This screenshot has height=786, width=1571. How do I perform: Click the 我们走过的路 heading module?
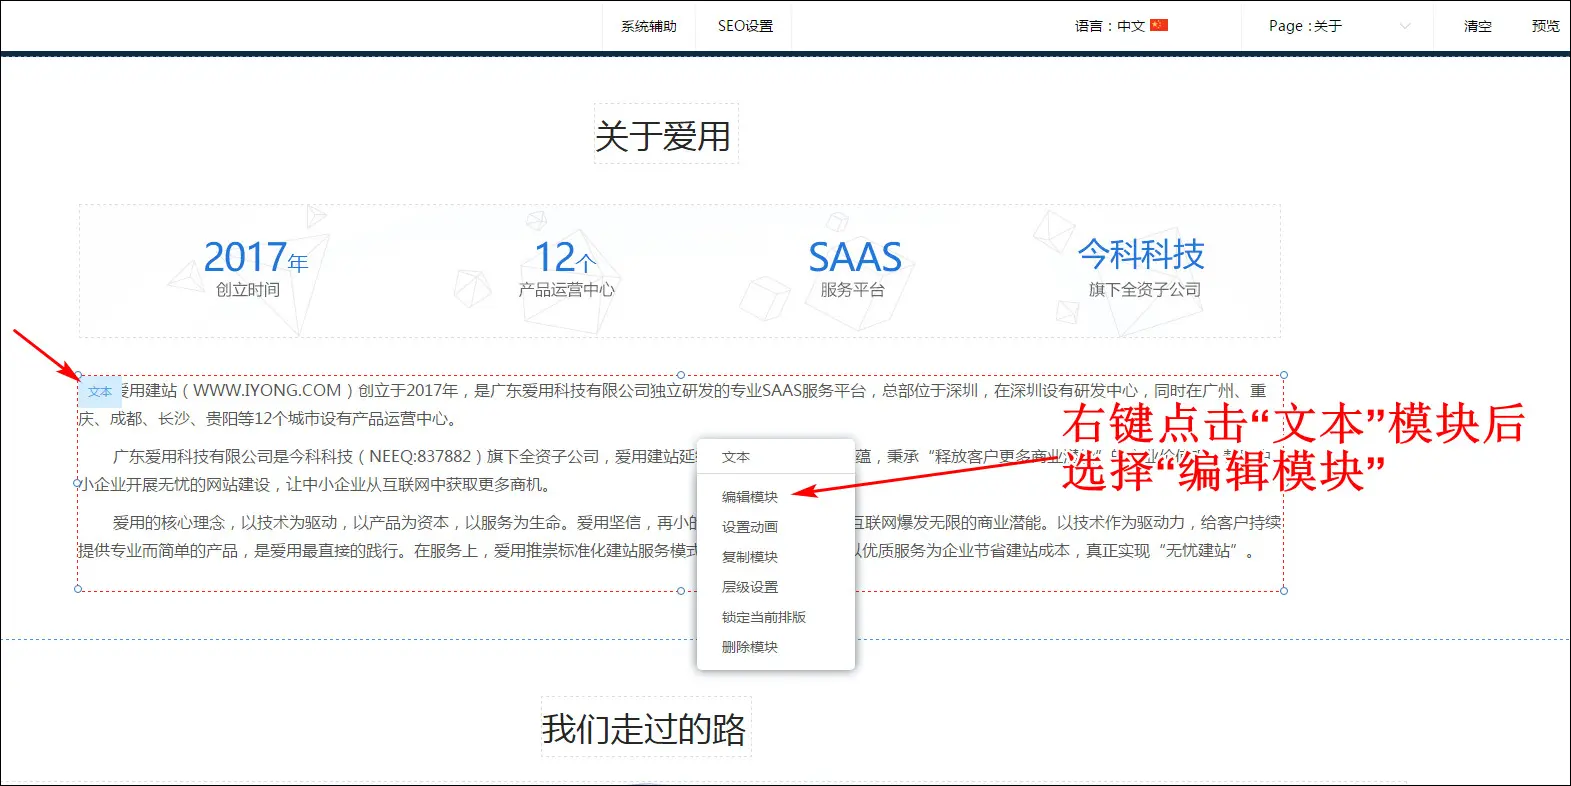(x=645, y=728)
